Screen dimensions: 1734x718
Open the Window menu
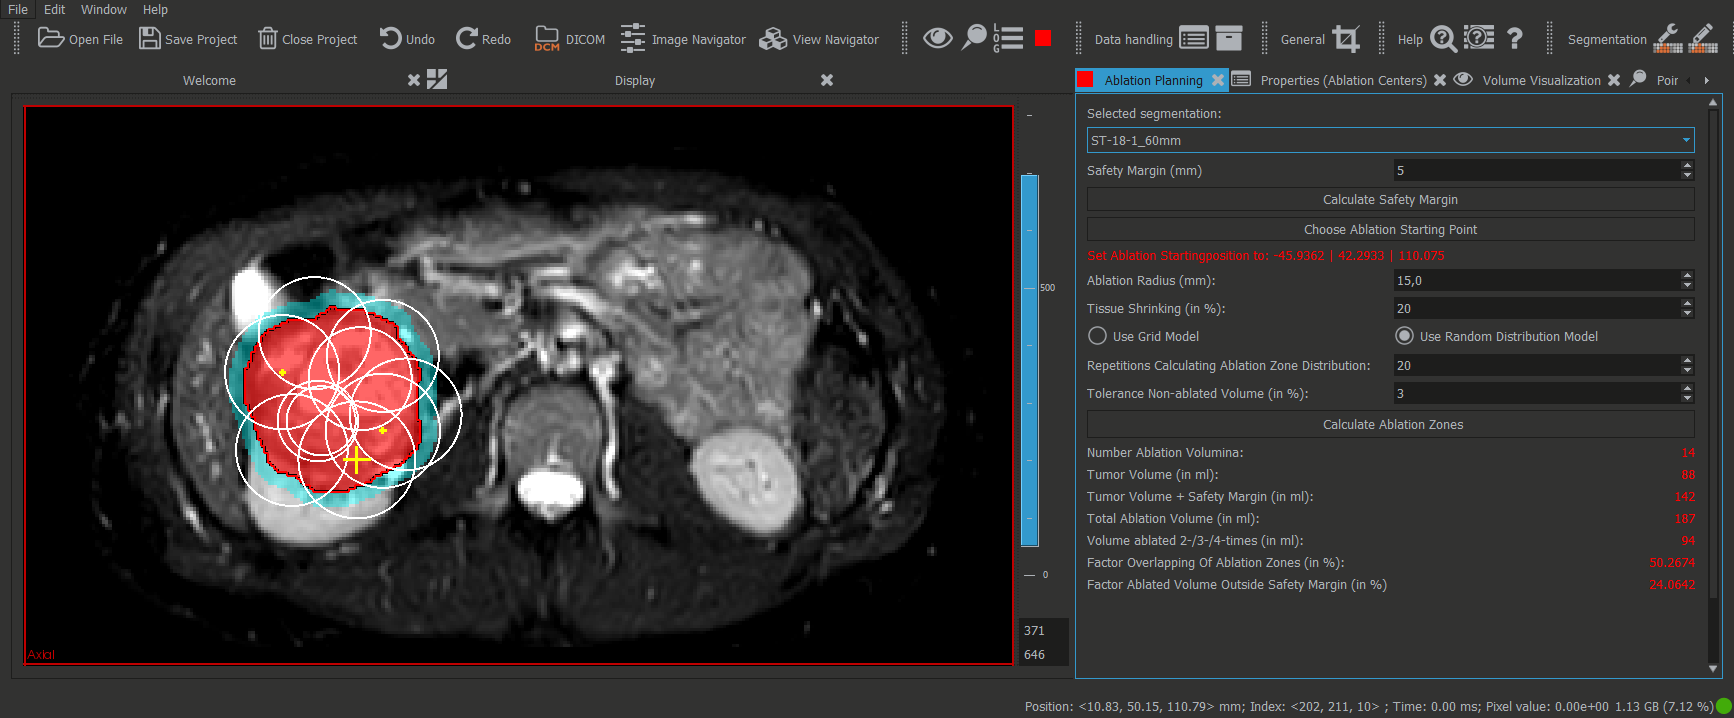click(103, 9)
